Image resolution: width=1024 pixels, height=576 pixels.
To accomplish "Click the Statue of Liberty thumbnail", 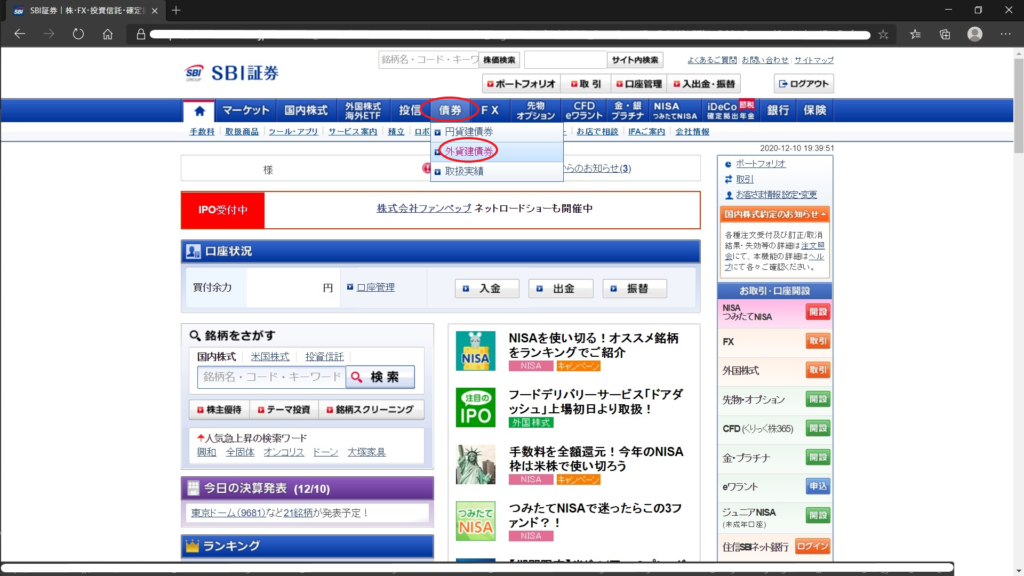I will tap(475, 465).
